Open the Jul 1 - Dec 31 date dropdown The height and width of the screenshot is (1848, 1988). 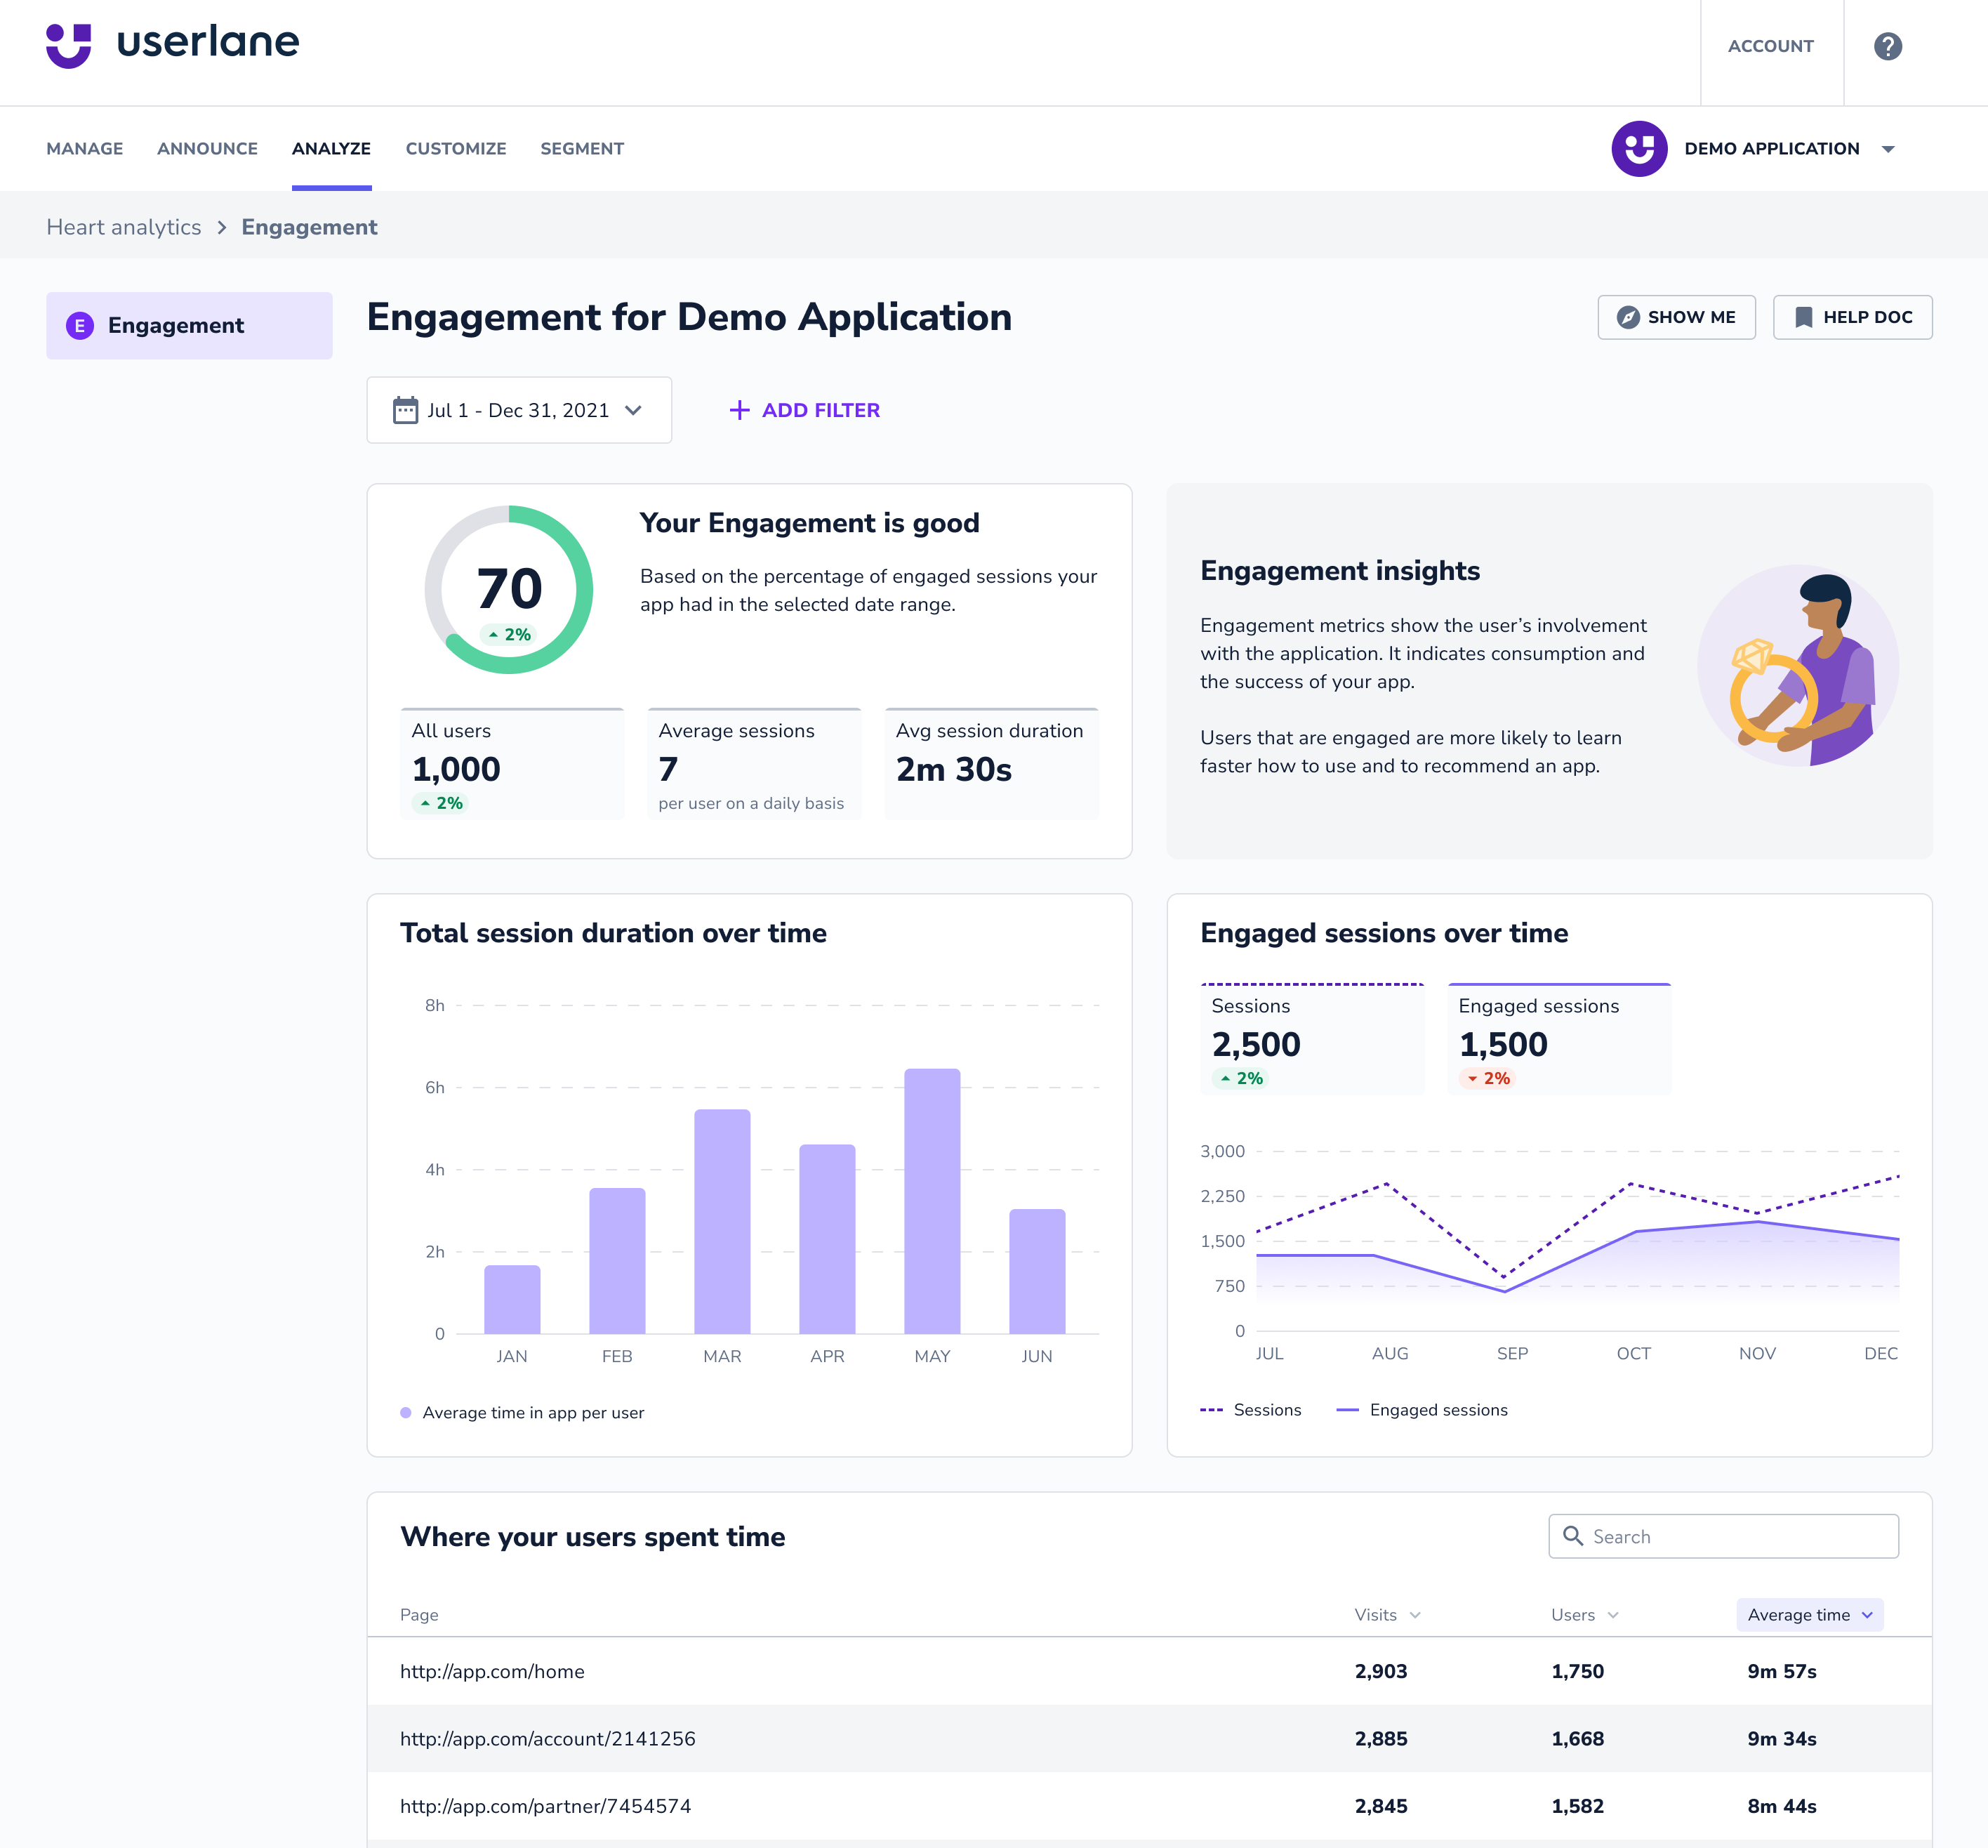[x=519, y=410]
